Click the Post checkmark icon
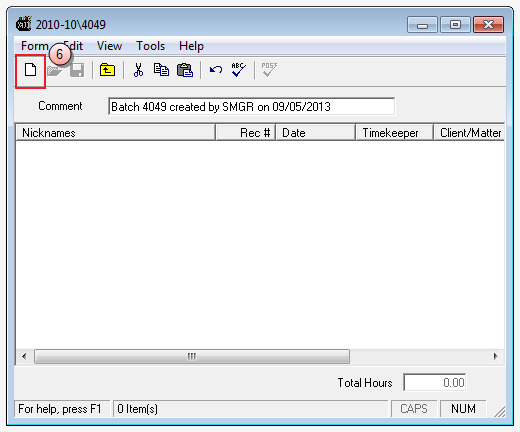 point(269,70)
